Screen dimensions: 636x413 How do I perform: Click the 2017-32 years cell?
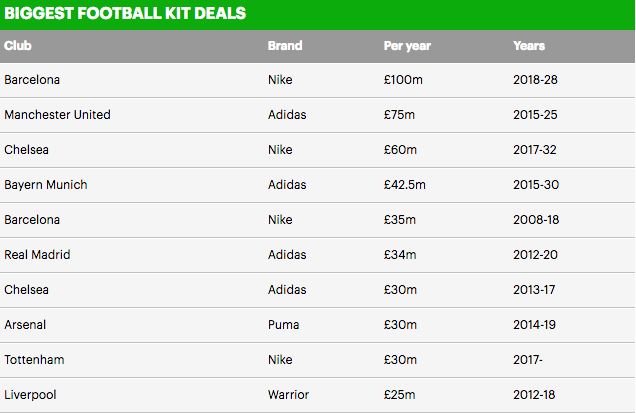click(535, 150)
